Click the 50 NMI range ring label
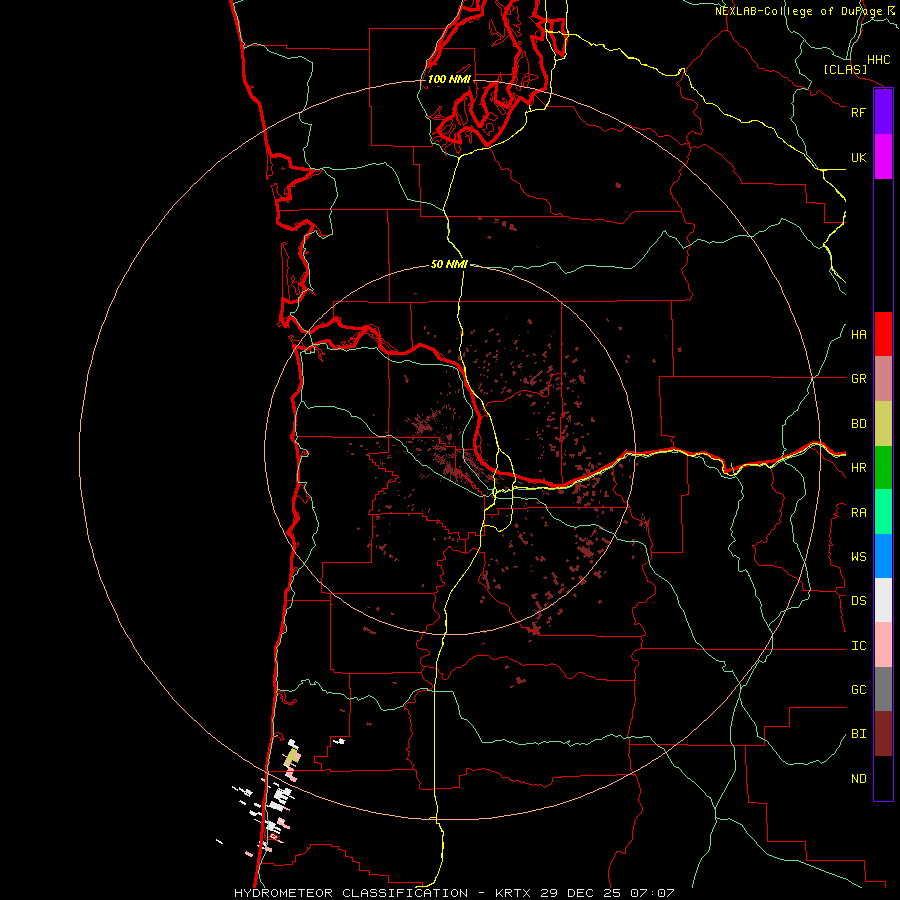 (449, 264)
